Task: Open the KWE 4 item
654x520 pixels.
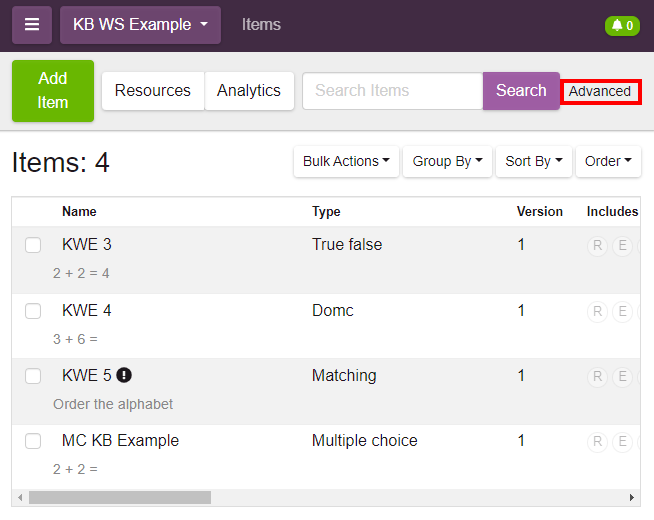Action: click(87, 311)
